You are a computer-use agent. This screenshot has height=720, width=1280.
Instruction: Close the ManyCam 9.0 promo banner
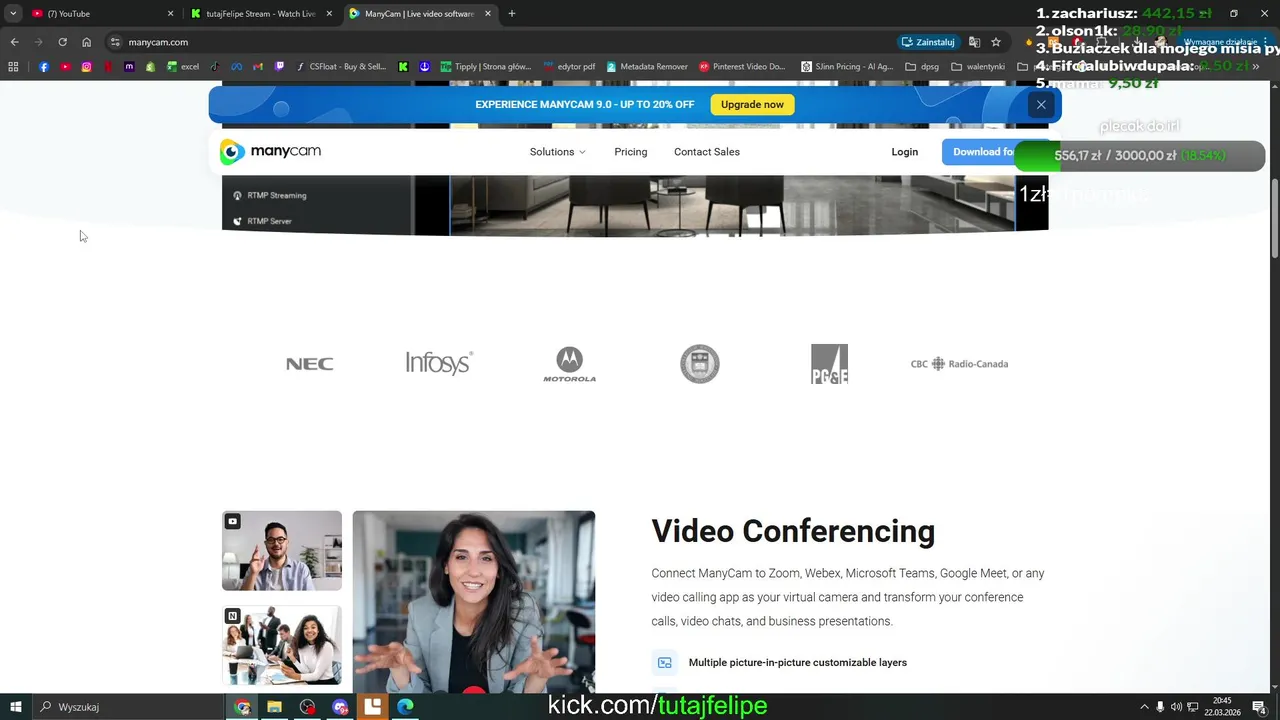[1041, 104]
